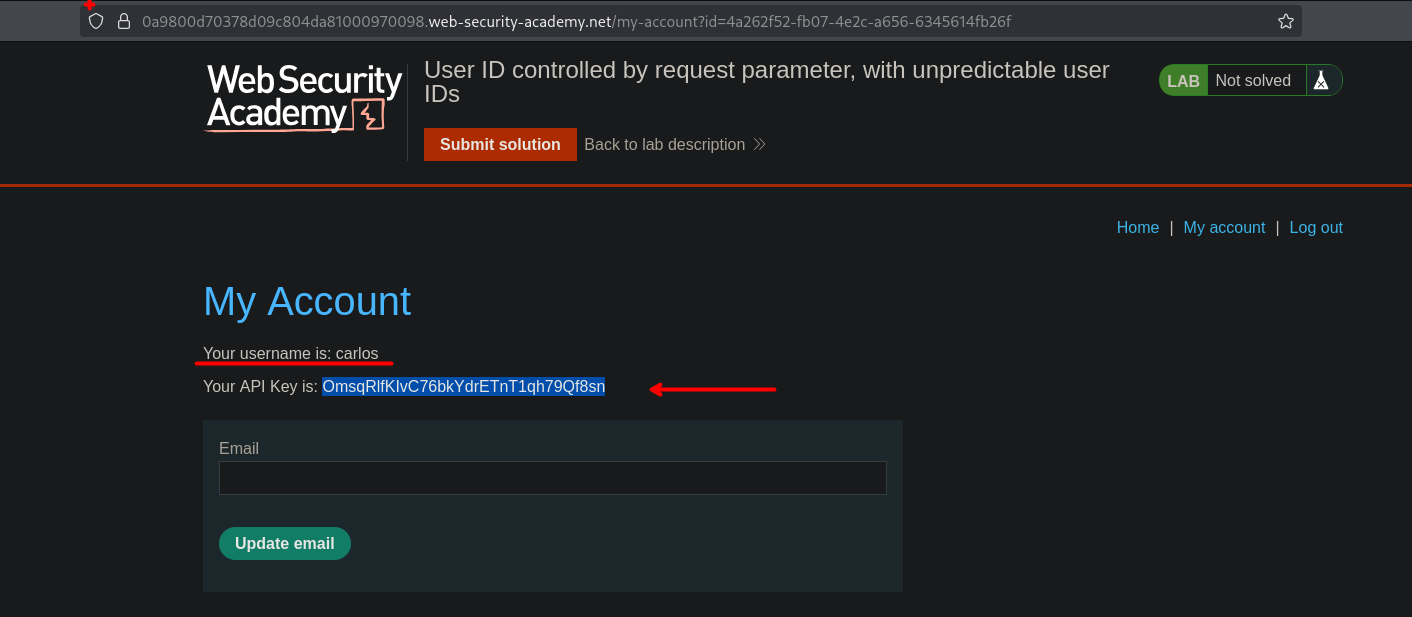The height and width of the screenshot is (617, 1412).
Task: Click the flask icon in lab status
Action: (1321, 81)
